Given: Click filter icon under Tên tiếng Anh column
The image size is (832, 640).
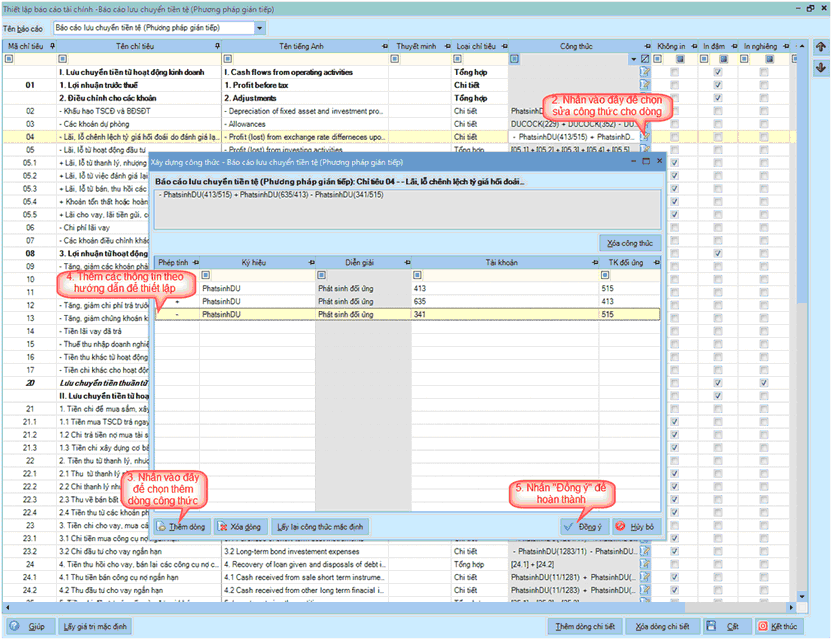Looking at the screenshot, I should 228,59.
